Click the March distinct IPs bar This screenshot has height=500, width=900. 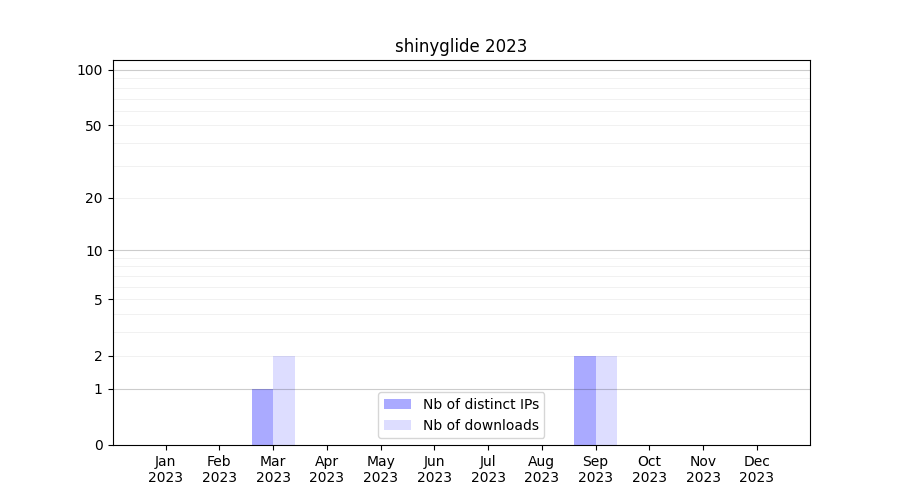click(262, 417)
